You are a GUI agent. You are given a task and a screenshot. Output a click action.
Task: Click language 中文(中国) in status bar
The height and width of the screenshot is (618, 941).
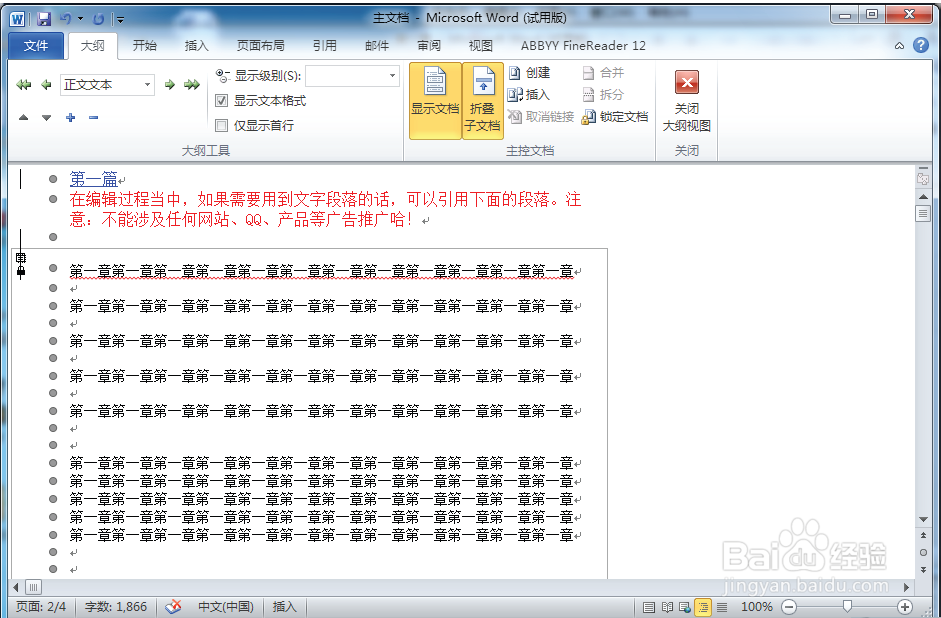coord(226,607)
